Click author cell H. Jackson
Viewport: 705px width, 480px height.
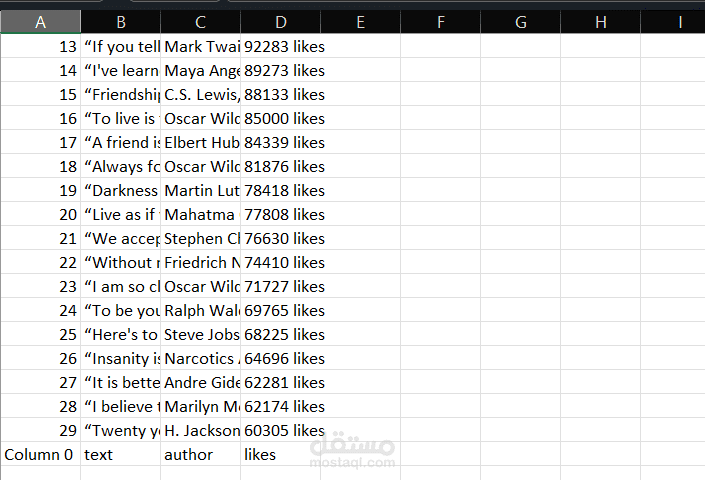(x=201, y=430)
